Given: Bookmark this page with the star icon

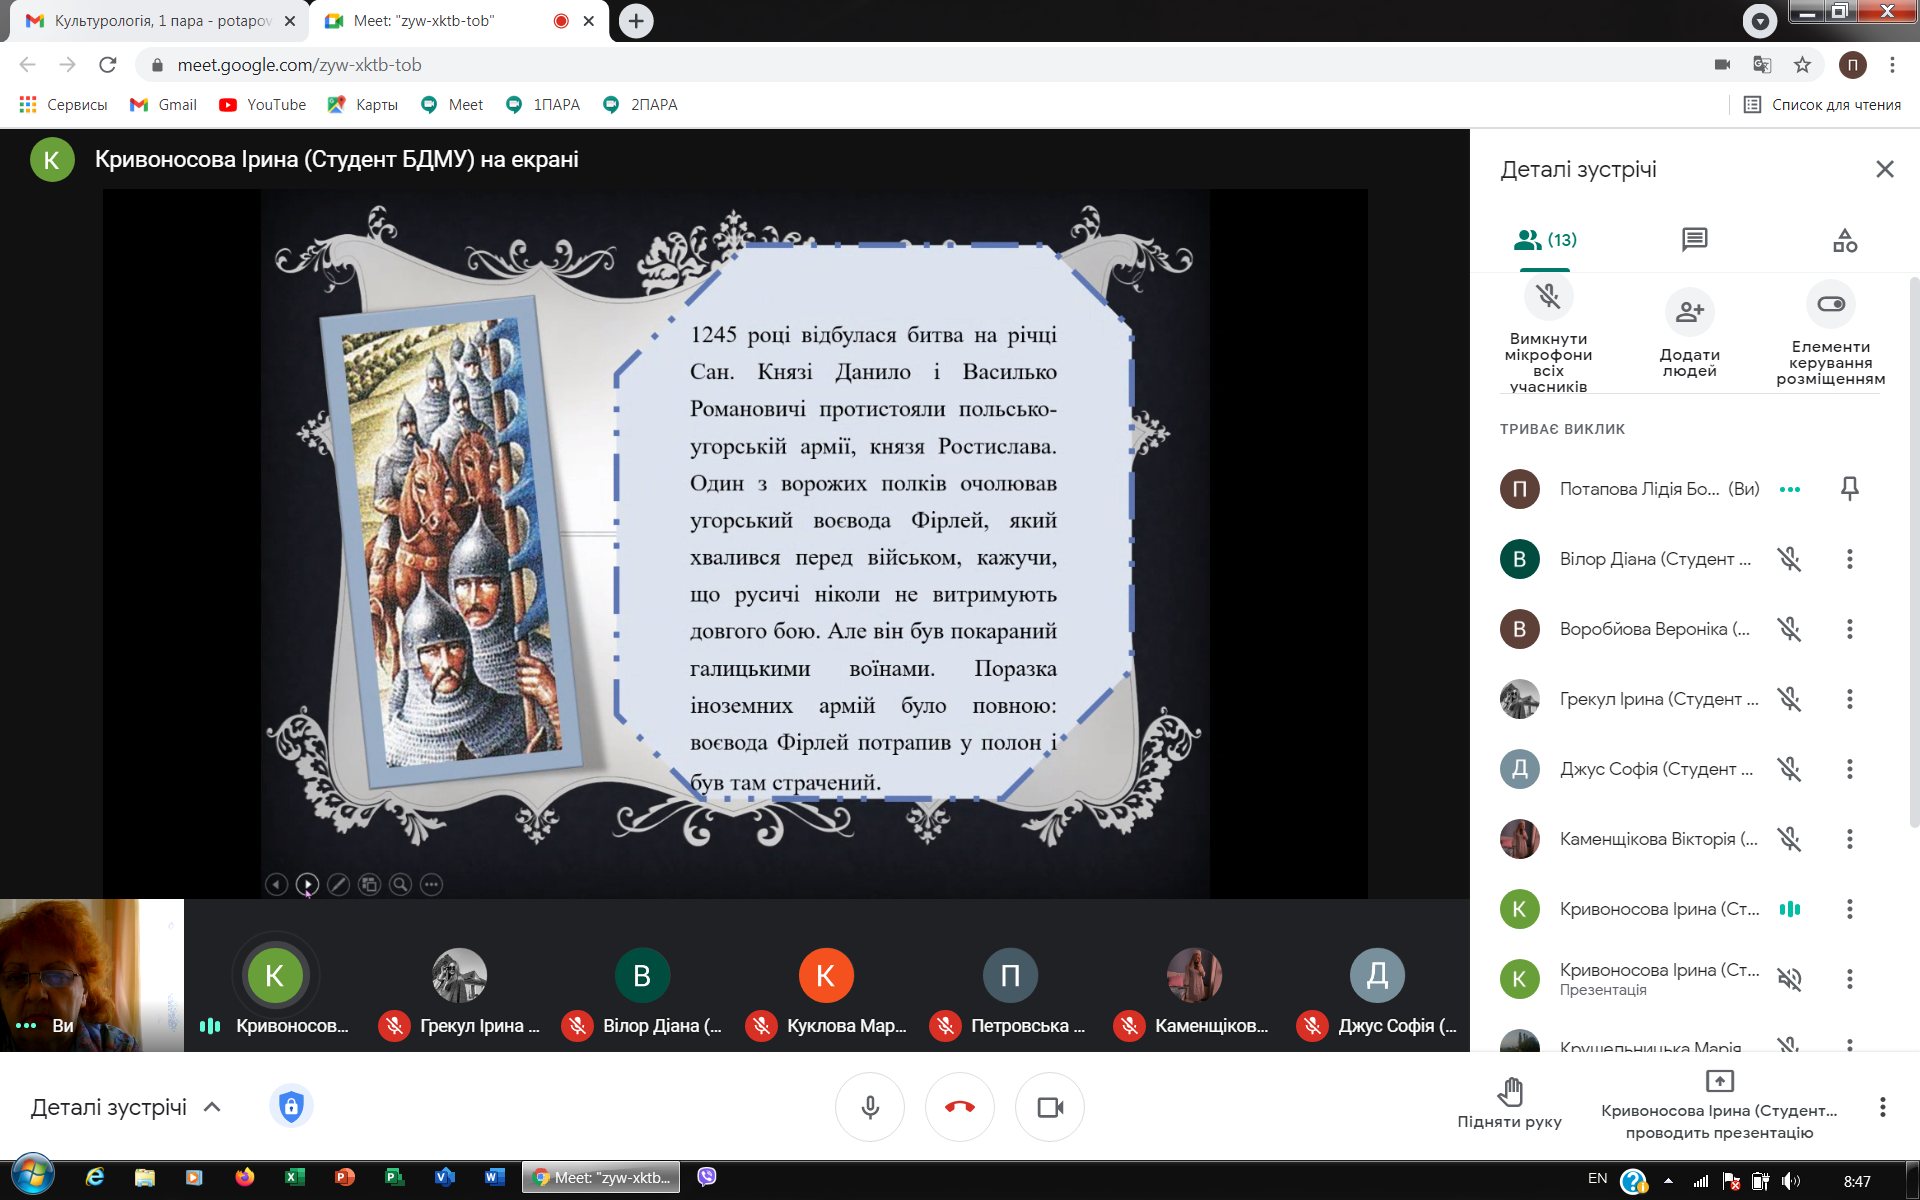Looking at the screenshot, I should pos(1802,65).
